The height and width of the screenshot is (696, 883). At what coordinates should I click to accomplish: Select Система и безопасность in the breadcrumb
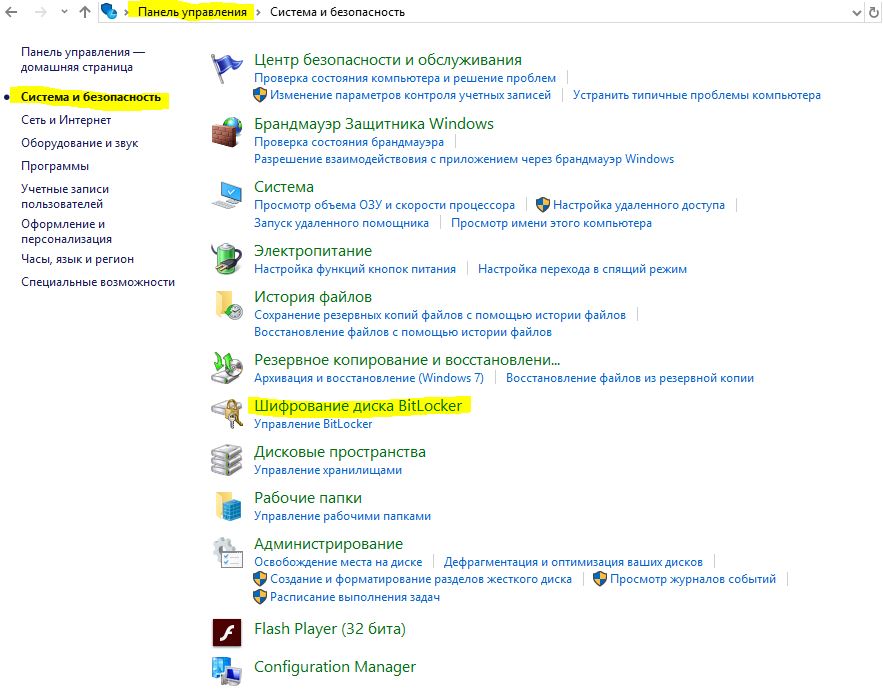(337, 12)
